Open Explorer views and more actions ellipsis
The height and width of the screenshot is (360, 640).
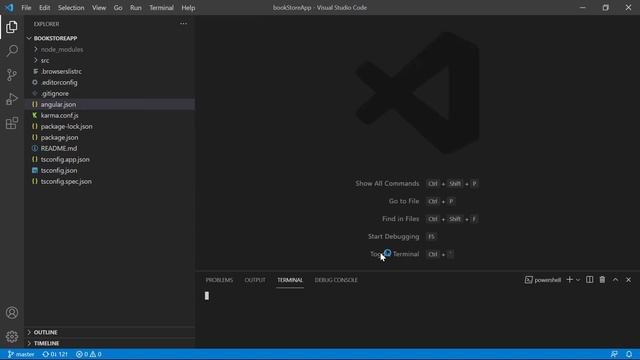tap(183, 24)
